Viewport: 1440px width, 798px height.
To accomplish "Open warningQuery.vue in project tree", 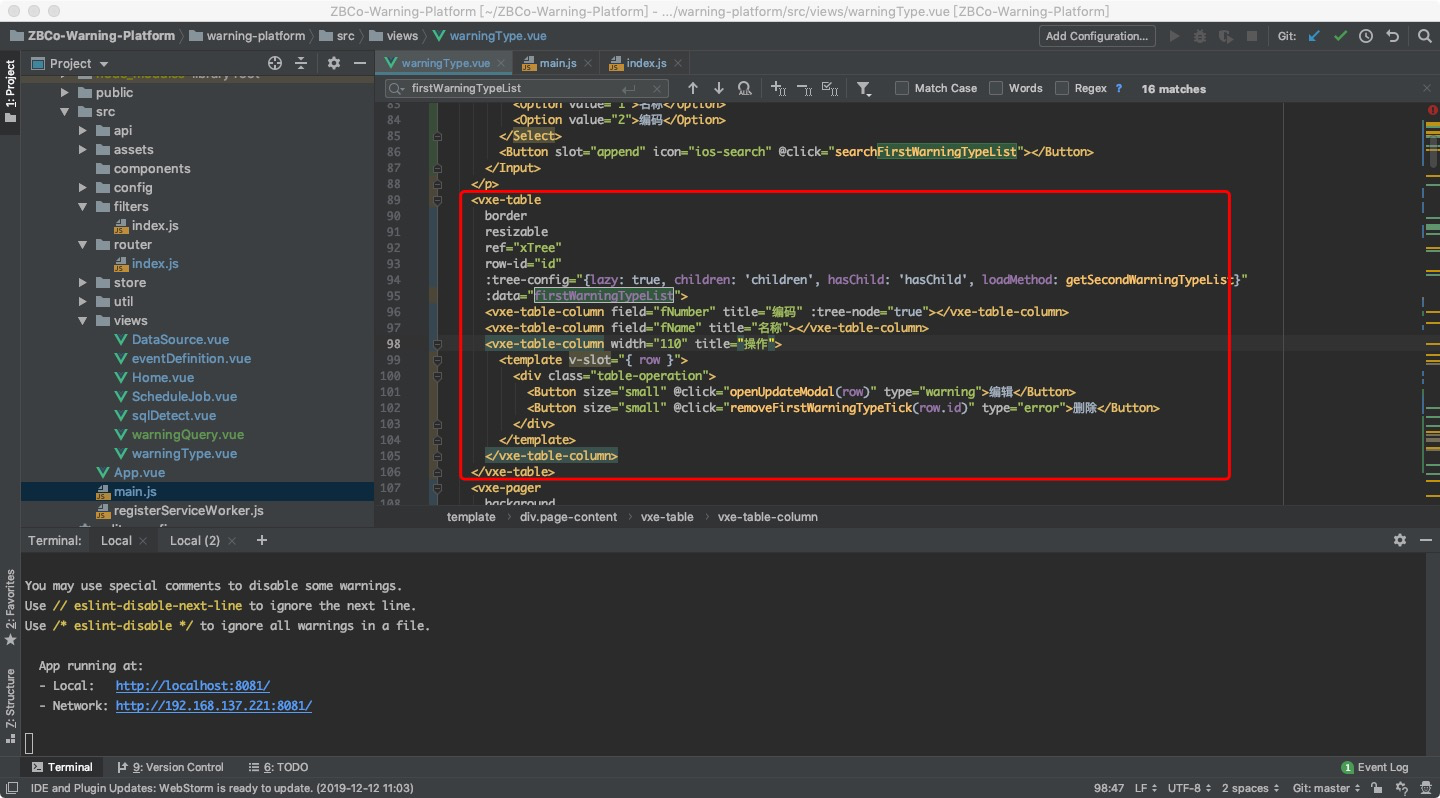I will (188, 434).
